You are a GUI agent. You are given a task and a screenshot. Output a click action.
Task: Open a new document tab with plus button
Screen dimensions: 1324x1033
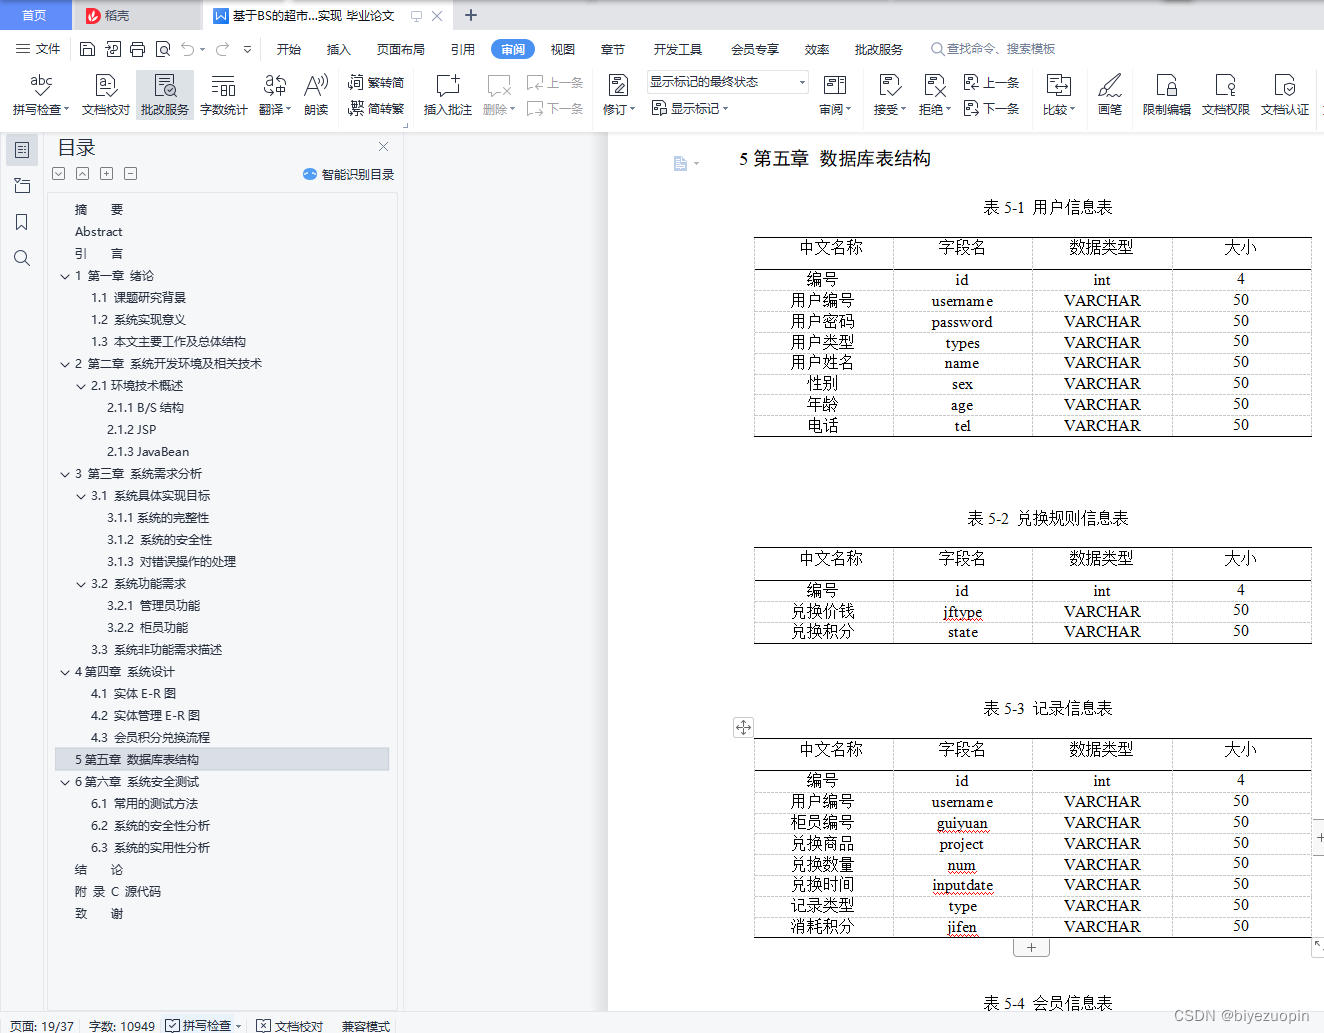tap(471, 15)
